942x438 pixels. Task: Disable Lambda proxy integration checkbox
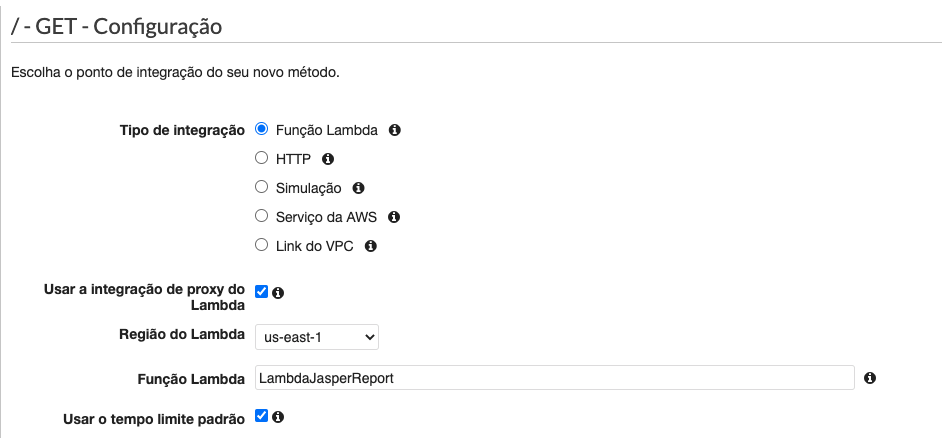coord(261,291)
